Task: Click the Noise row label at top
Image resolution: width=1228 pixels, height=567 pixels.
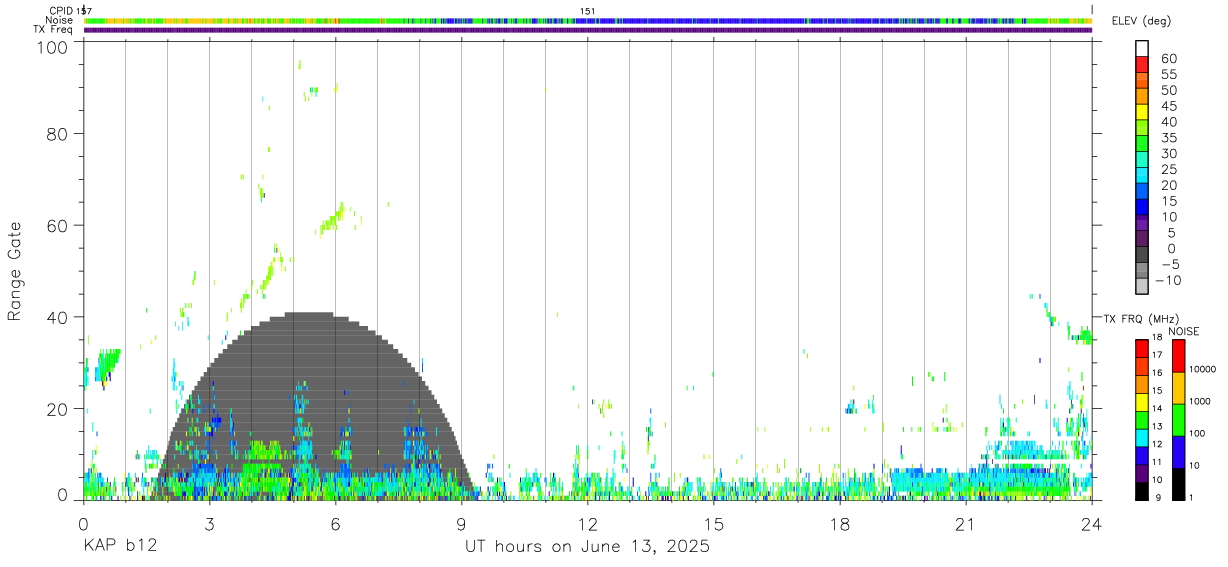Action: click(59, 20)
